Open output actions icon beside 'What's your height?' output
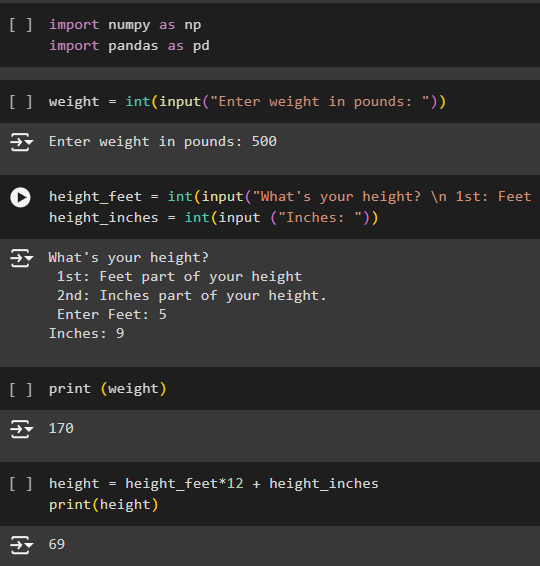 coord(21,258)
